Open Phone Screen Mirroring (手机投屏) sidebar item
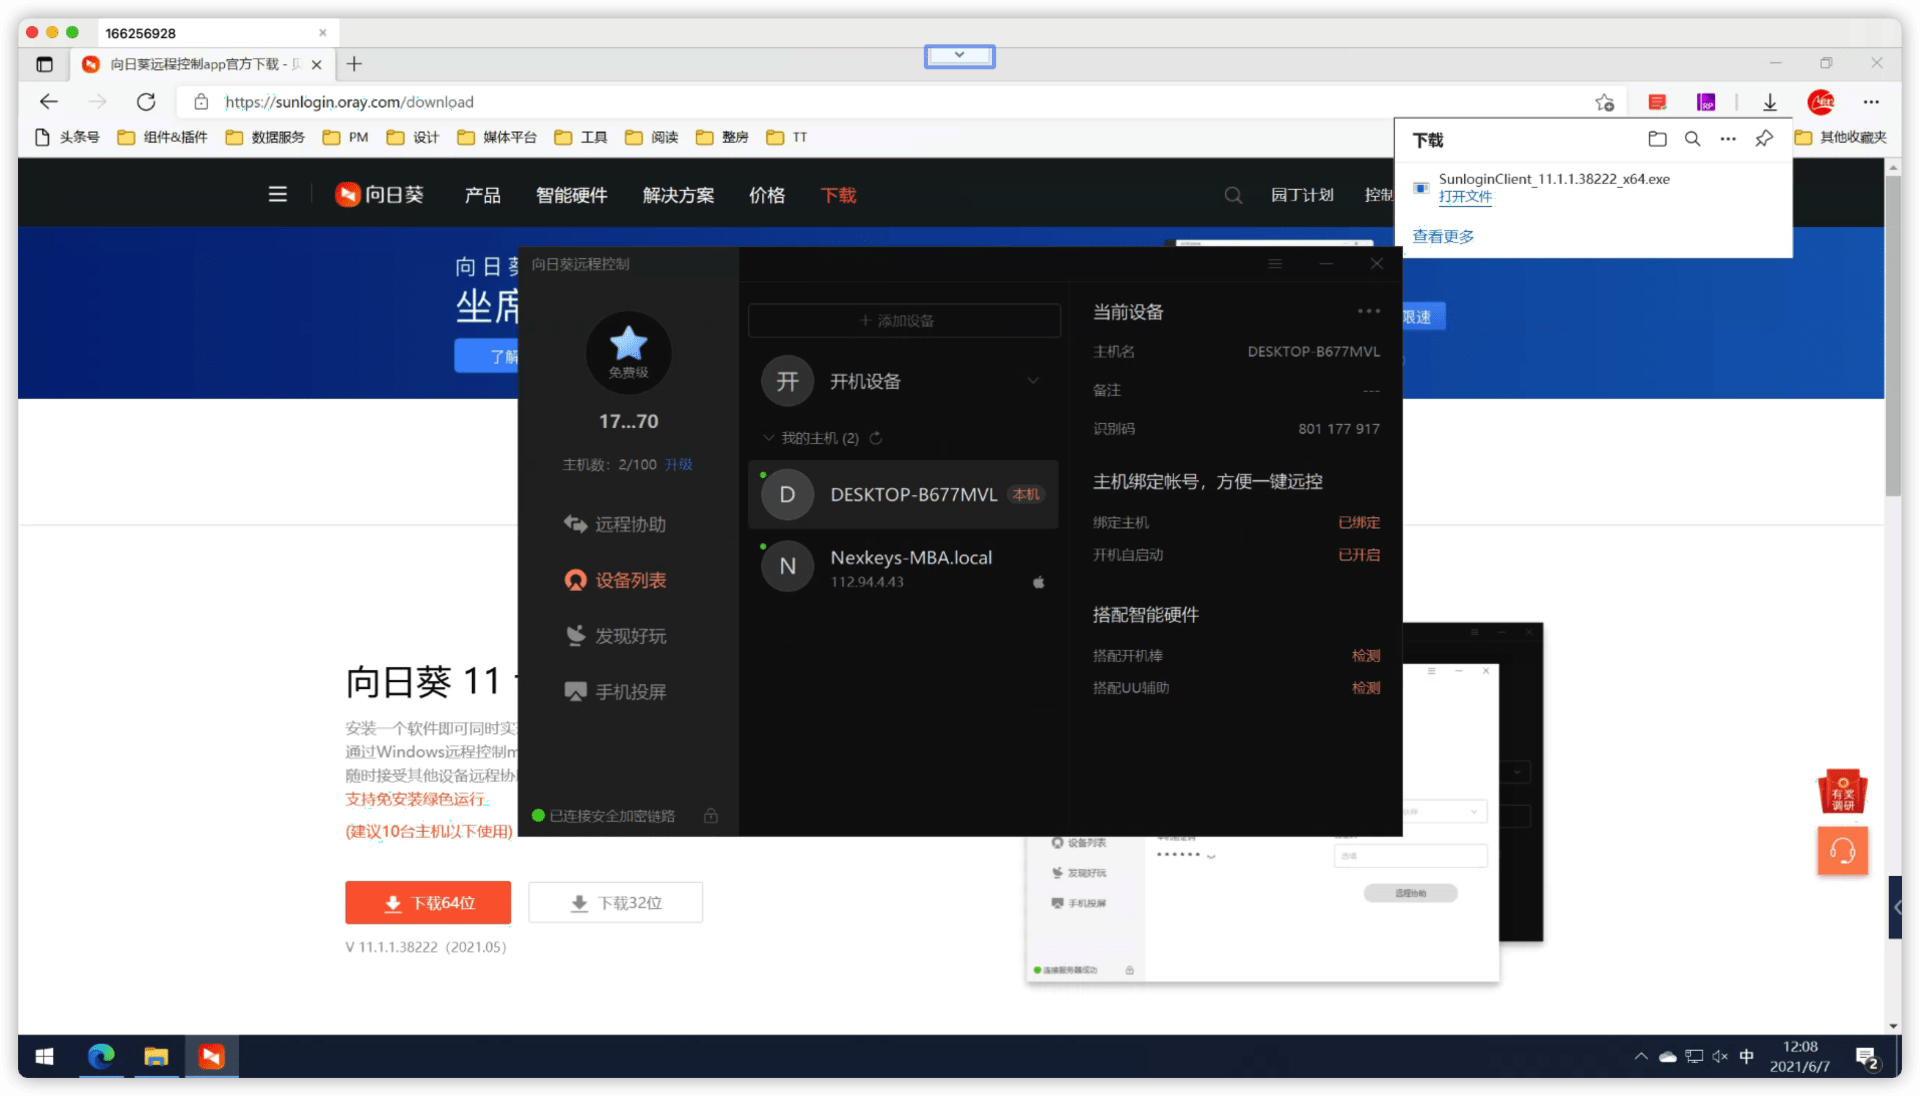The image size is (1920, 1096). tap(615, 692)
